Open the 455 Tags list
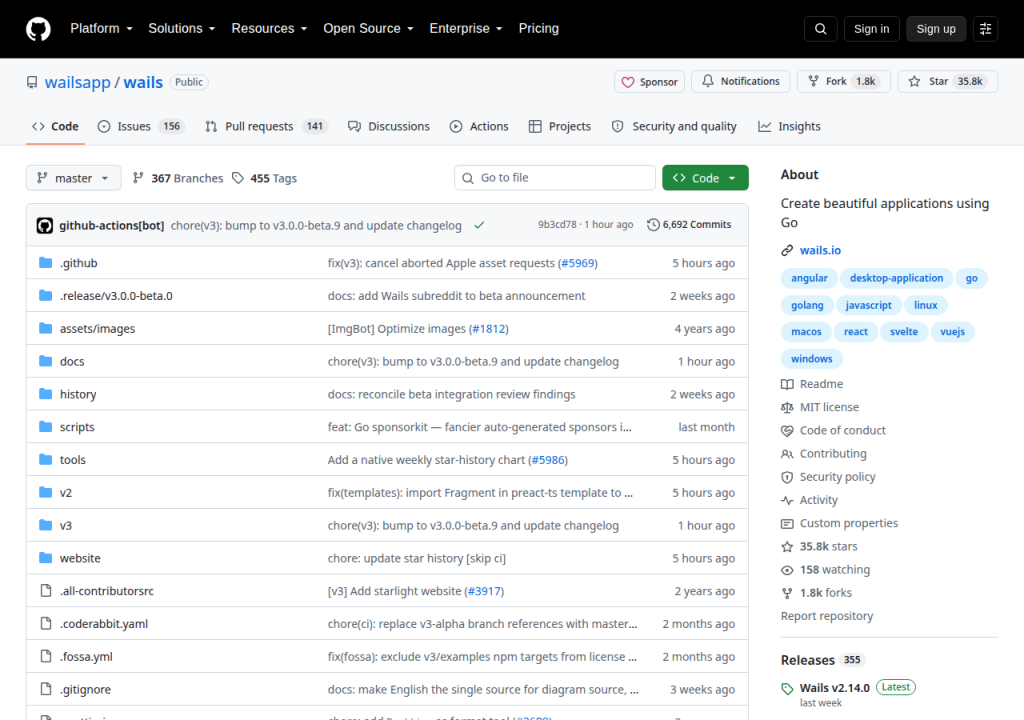The height and width of the screenshot is (720, 1024). point(264,178)
